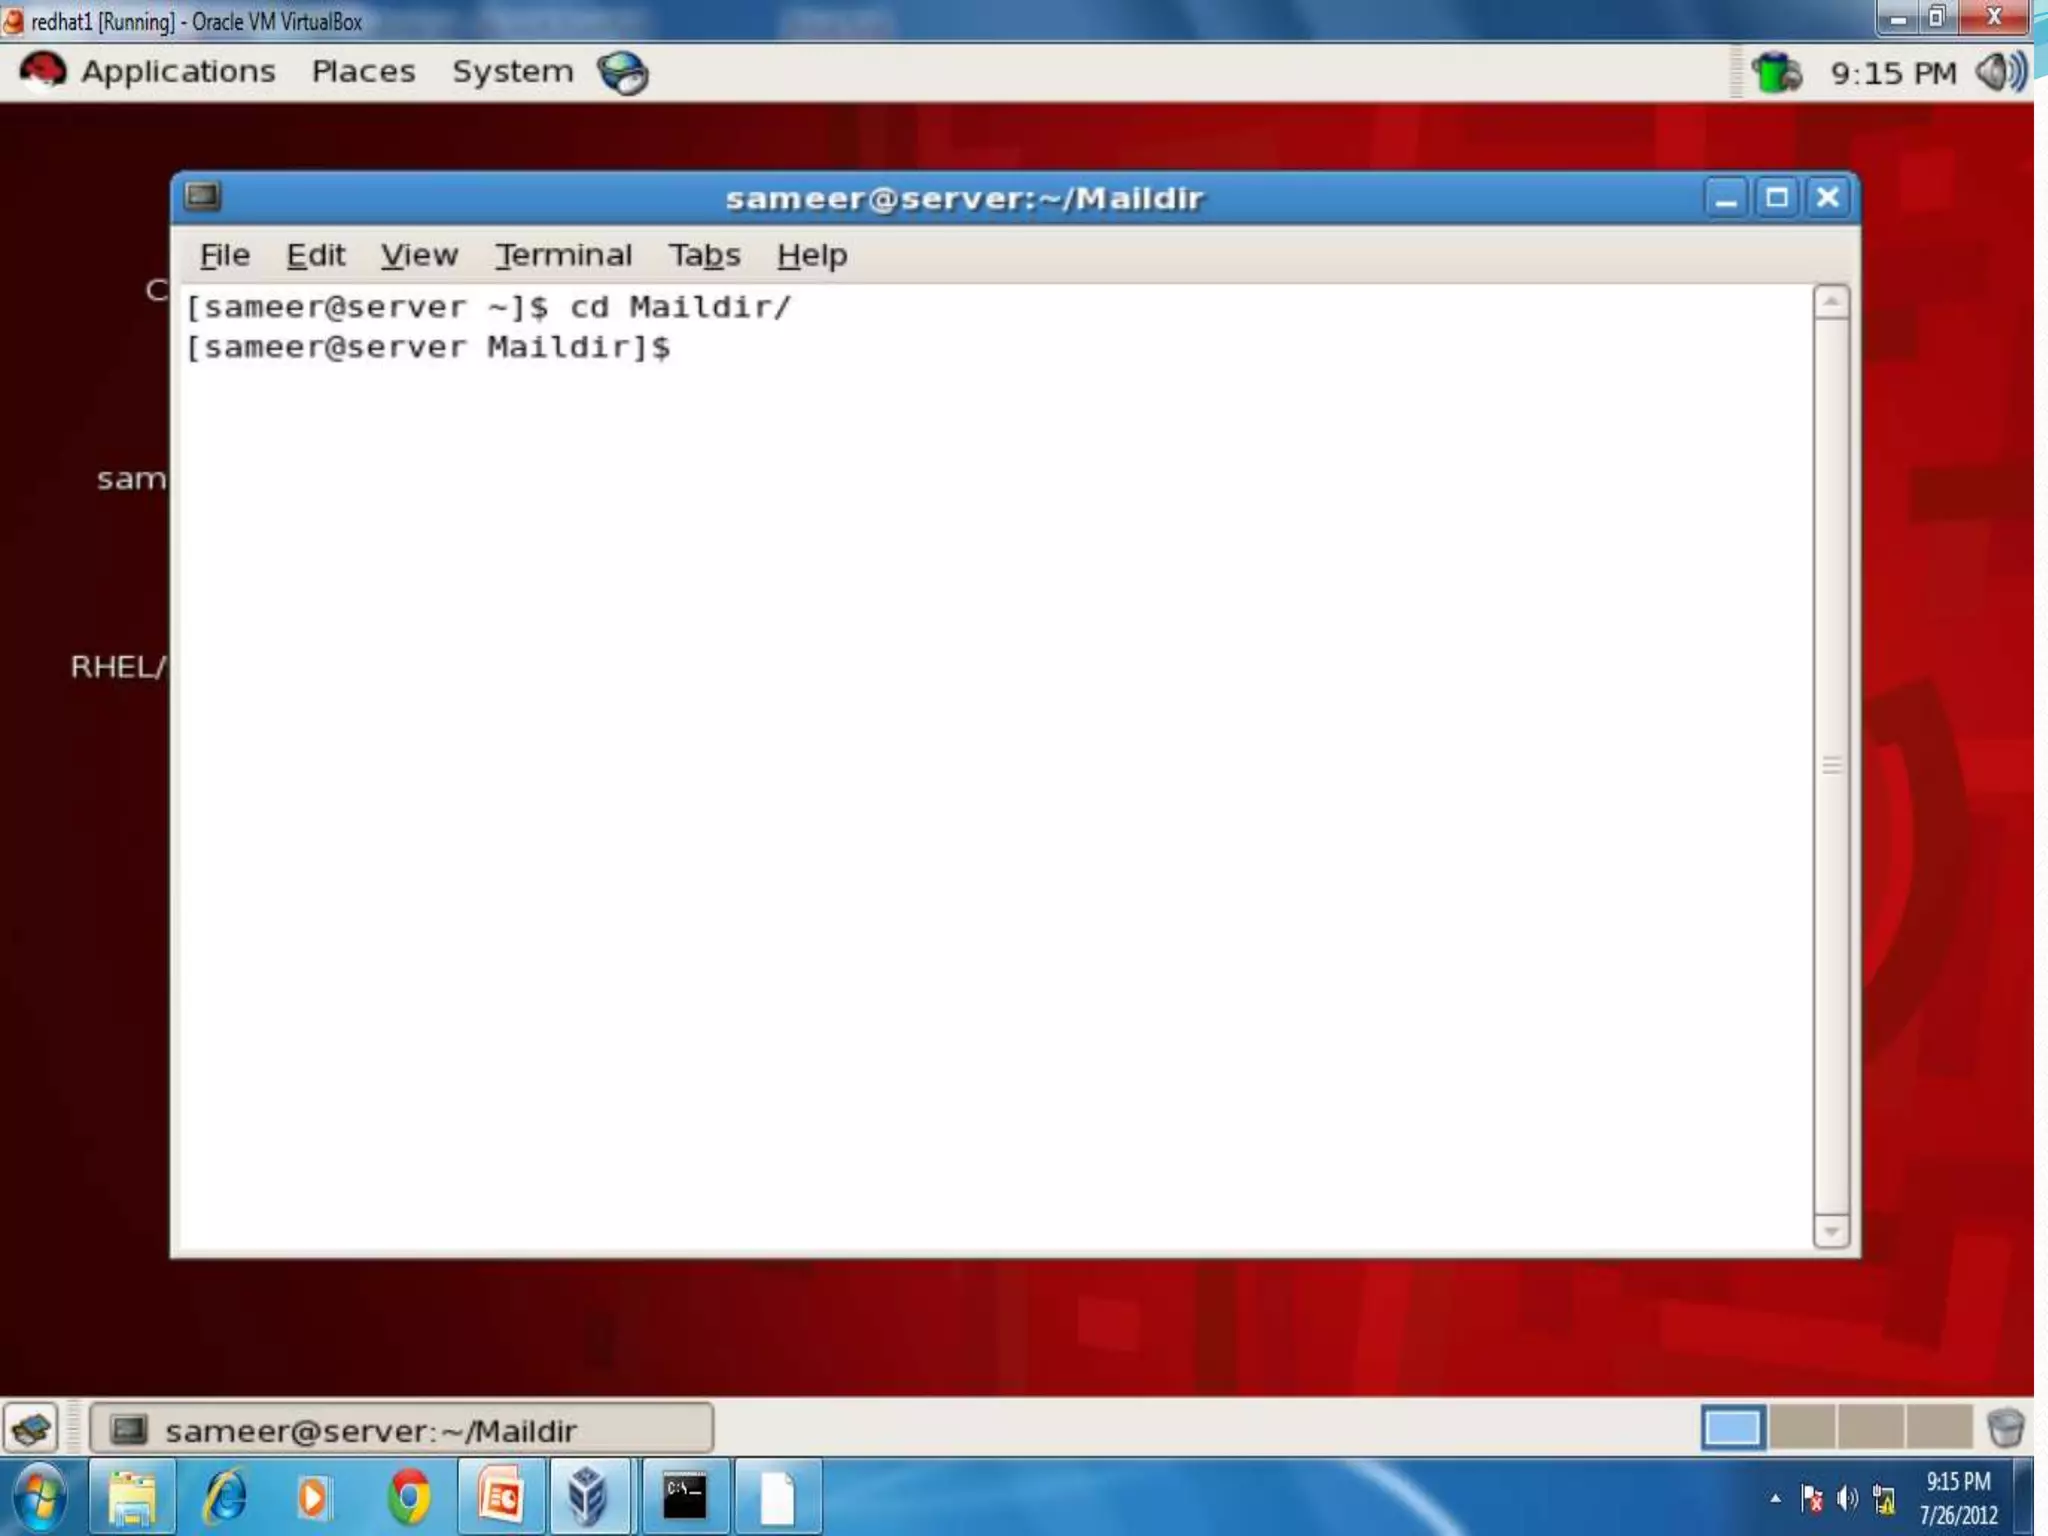Image resolution: width=2048 pixels, height=1536 pixels.
Task: Switch to the fourth workspace in switcher
Action: [x=1938, y=1428]
